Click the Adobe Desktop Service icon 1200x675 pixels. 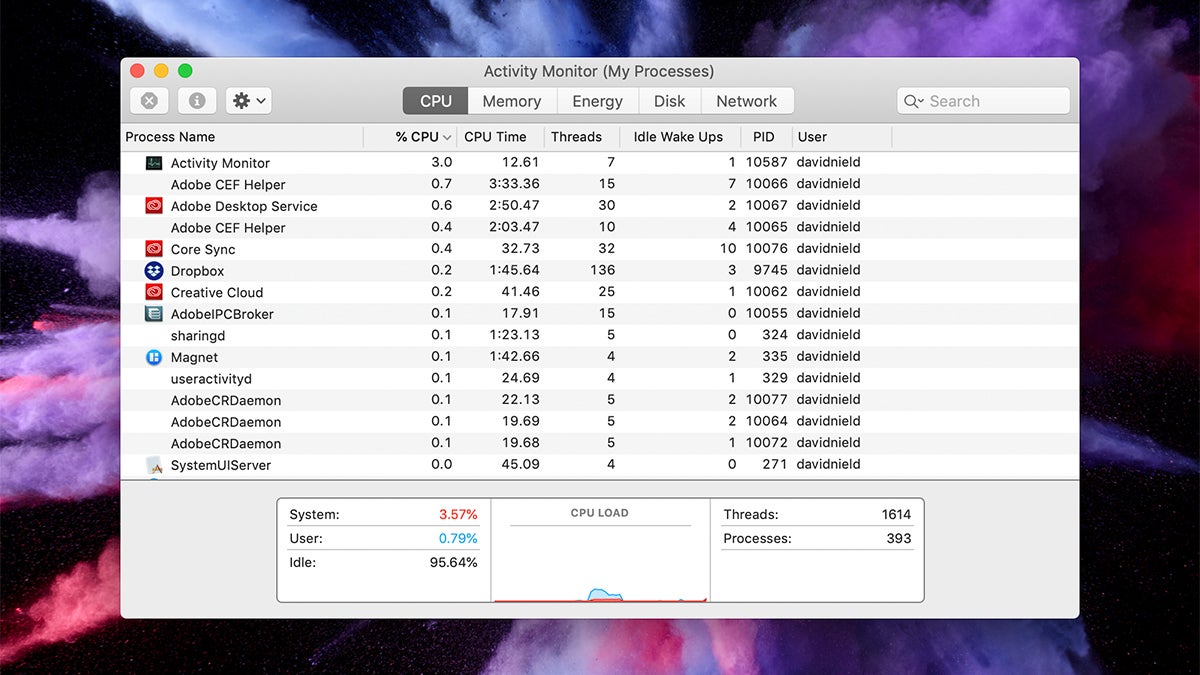[152, 205]
